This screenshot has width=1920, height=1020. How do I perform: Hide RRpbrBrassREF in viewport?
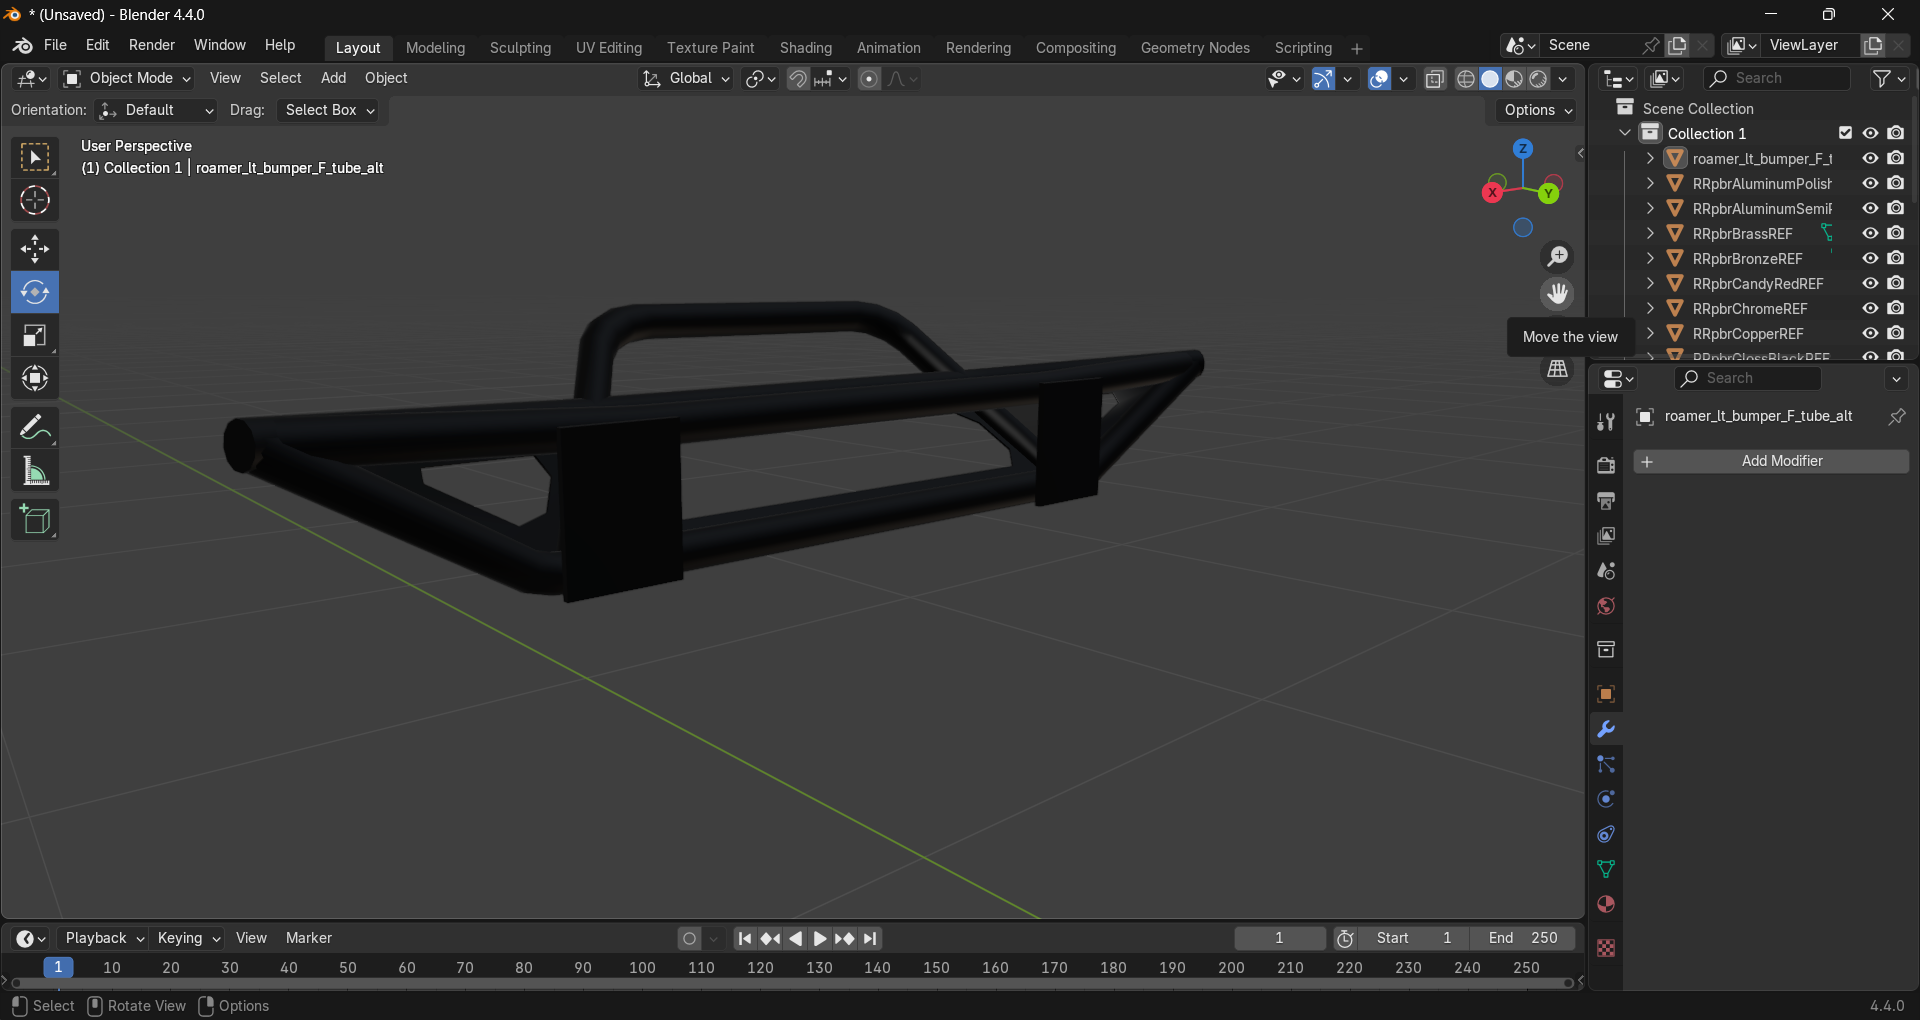(x=1870, y=233)
